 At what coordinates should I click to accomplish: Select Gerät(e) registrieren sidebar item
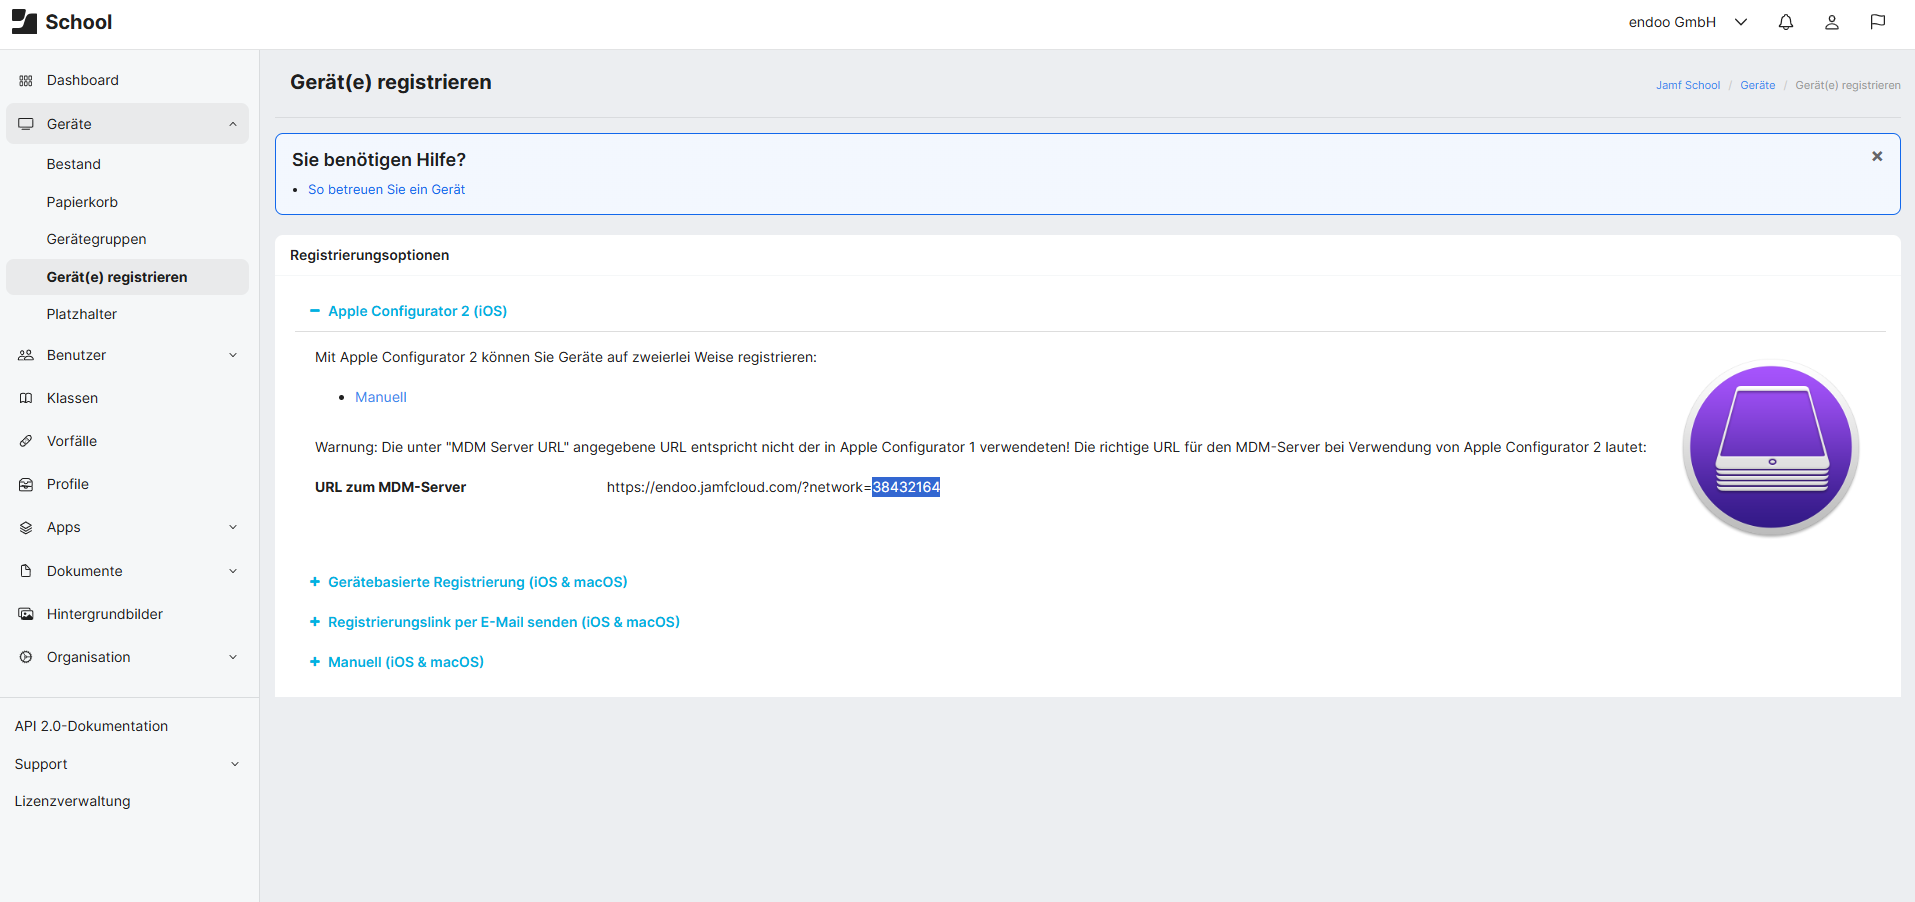pyautogui.click(x=127, y=277)
